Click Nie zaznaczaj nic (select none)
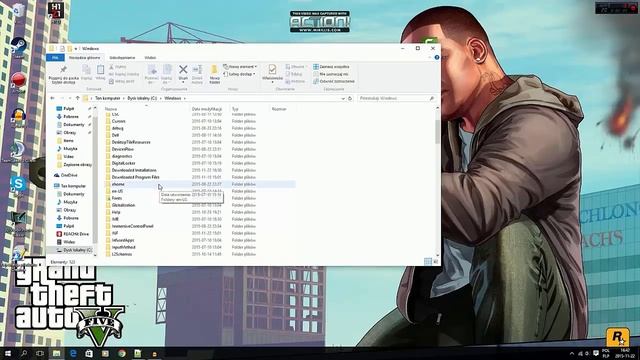The width and height of the screenshot is (640, 360). 331,74
